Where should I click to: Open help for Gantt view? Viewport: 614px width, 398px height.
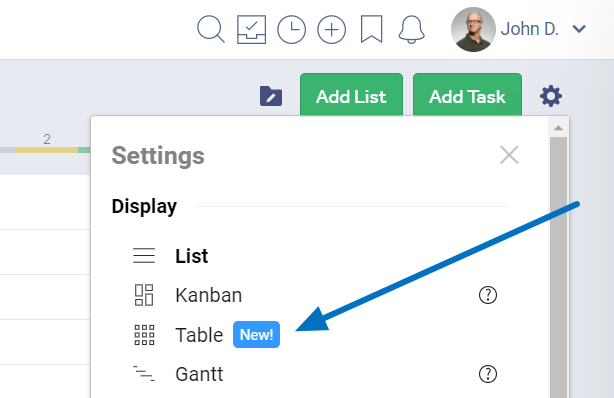pos(488,374)
